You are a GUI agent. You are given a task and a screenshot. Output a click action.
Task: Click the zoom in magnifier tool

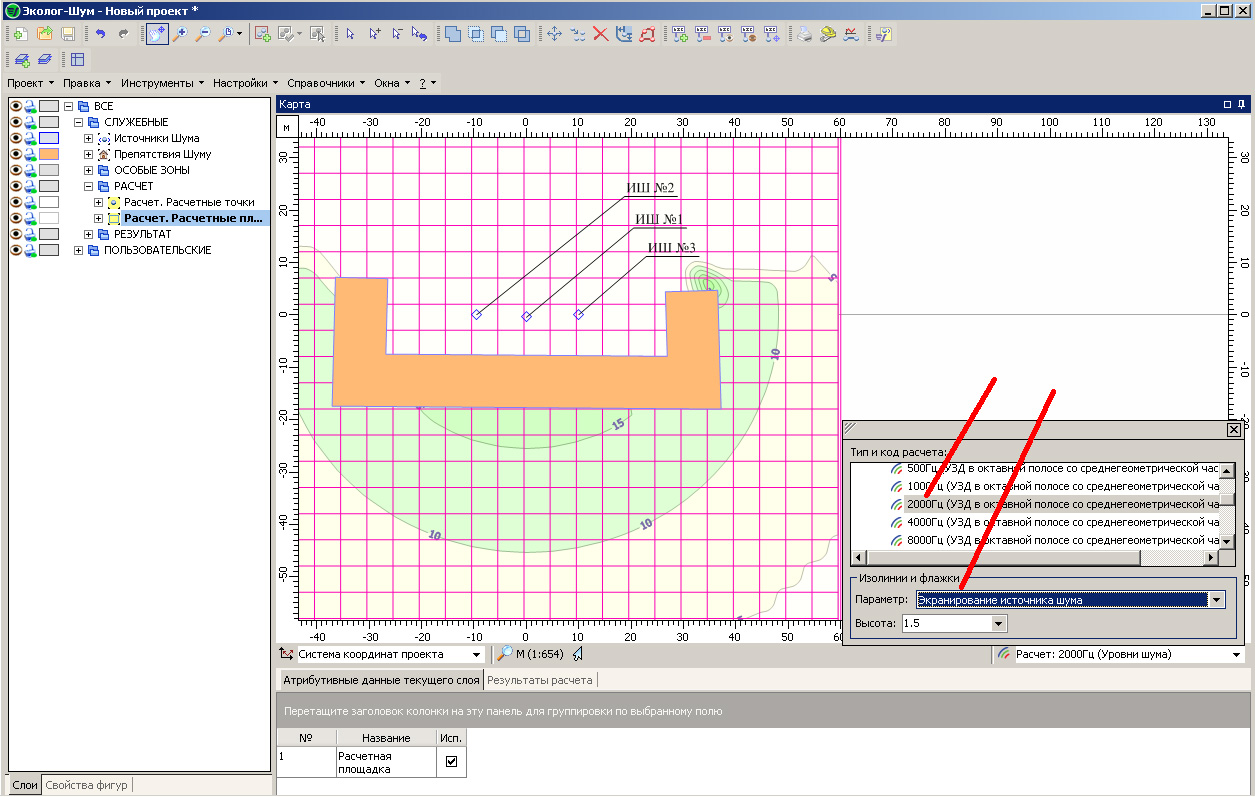pyautogui.click(x=181, y=34)
